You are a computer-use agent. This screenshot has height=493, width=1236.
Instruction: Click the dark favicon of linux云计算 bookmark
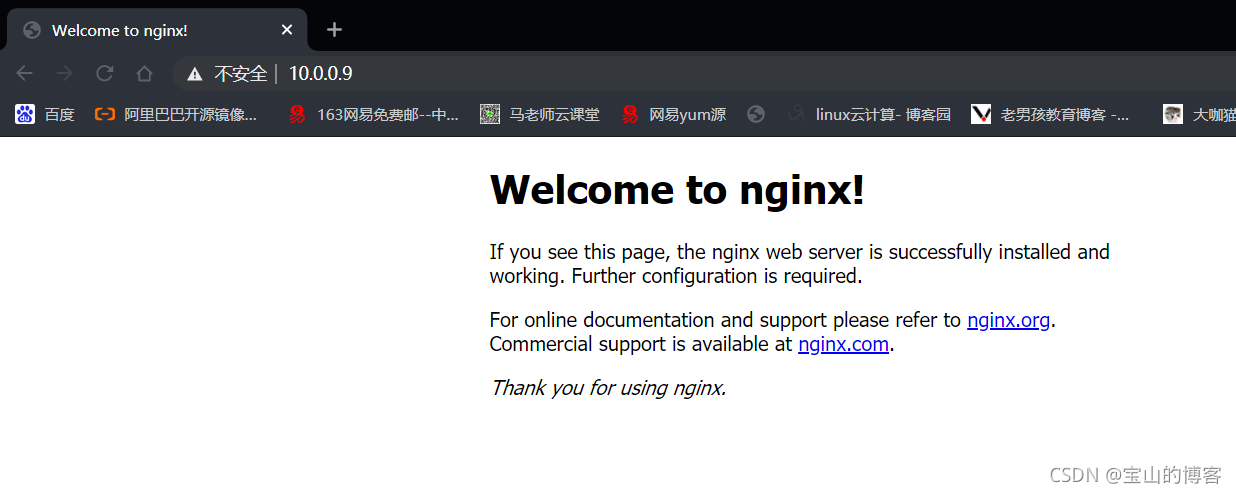click(796, 114)
